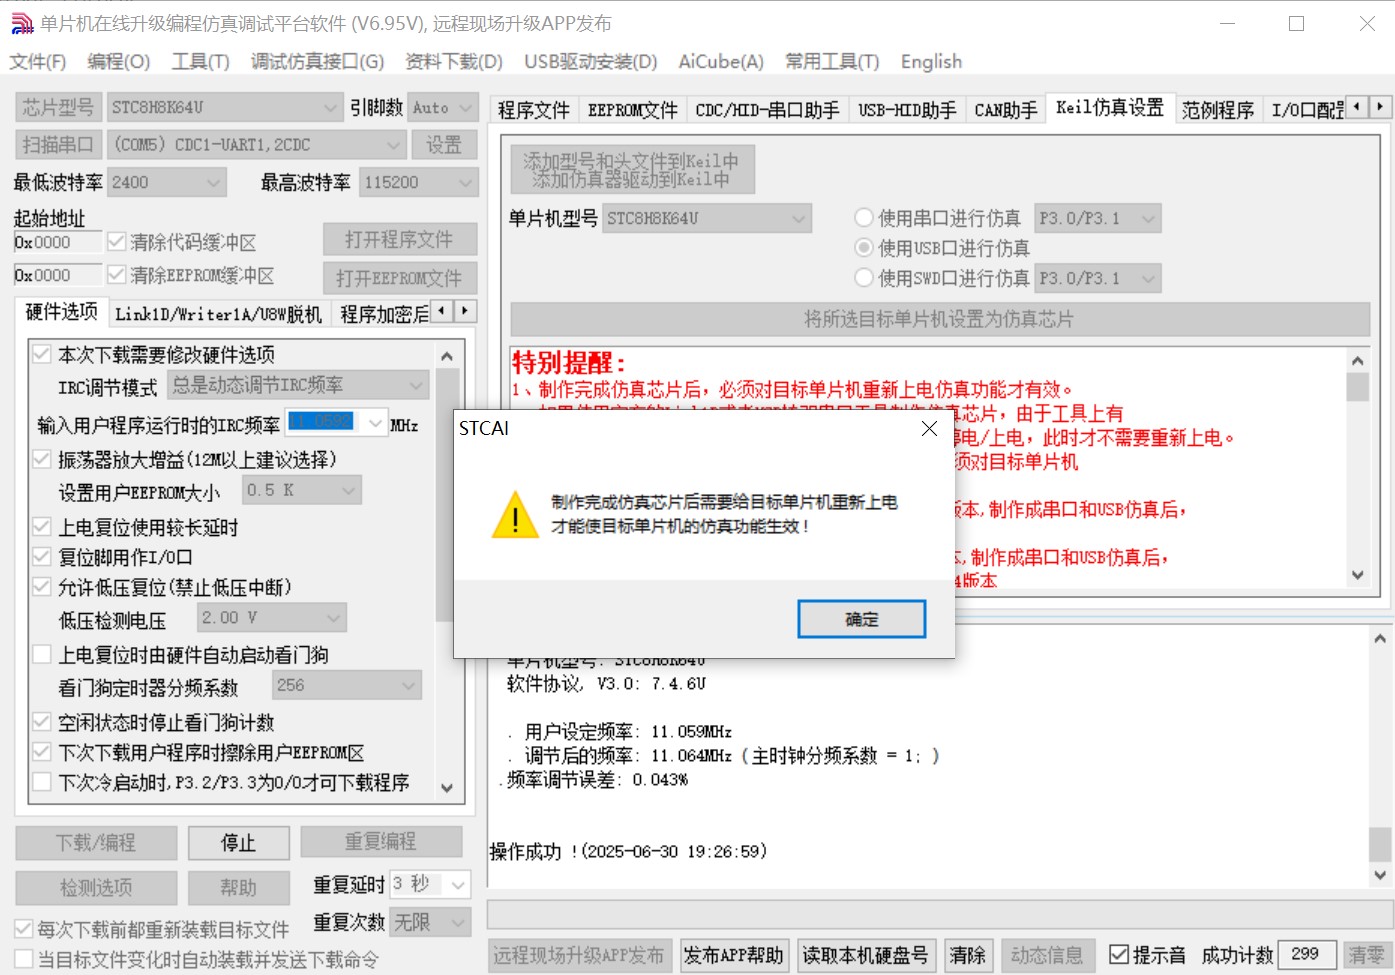Image resolution: width=1395 pixels, height=975 pixels.
Task: Click the 读取本机硬盘号 button
Action: [x=866, y=955]
